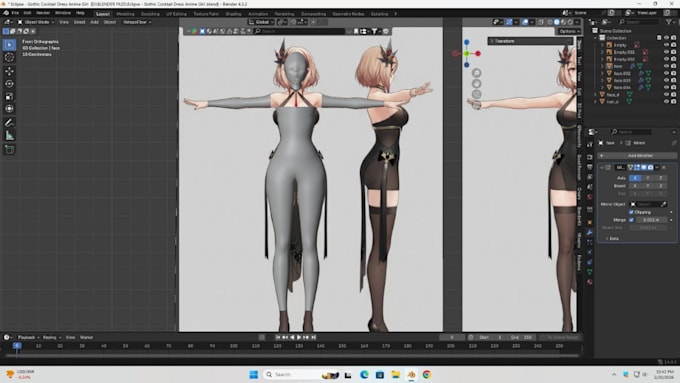Image resolution: width=680 pixels, height=383 pixels.
Task: Toggle eye icon for face.002
Action: (x=667, y=73)
